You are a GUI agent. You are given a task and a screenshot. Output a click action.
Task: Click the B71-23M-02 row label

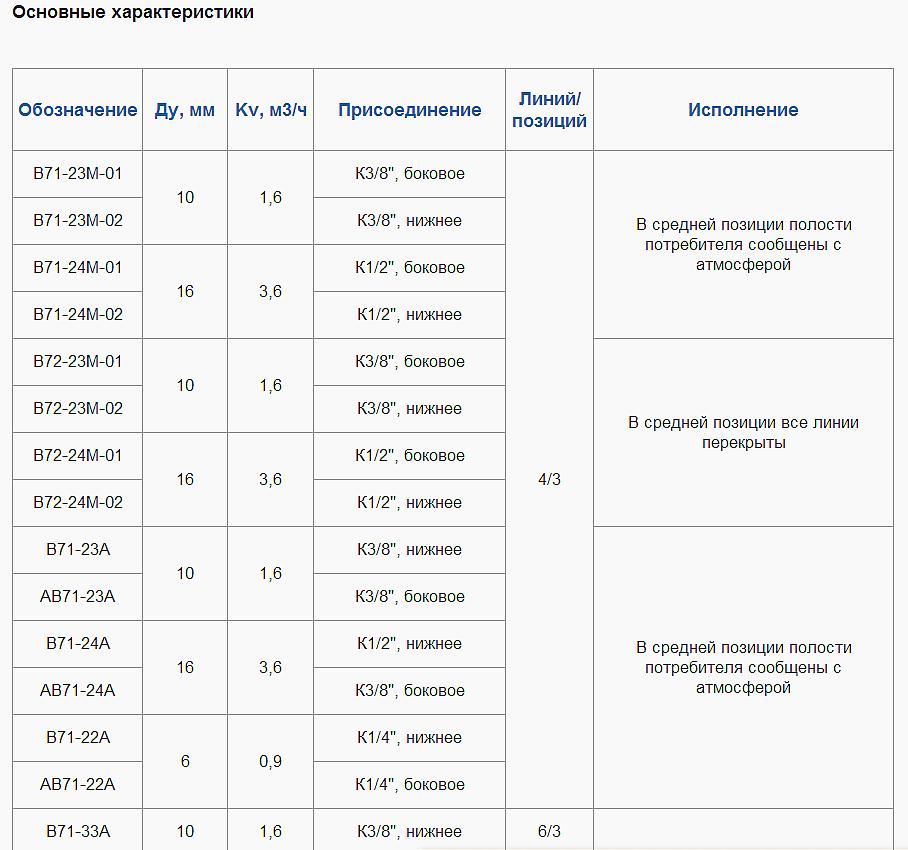(x=75, y=220)
